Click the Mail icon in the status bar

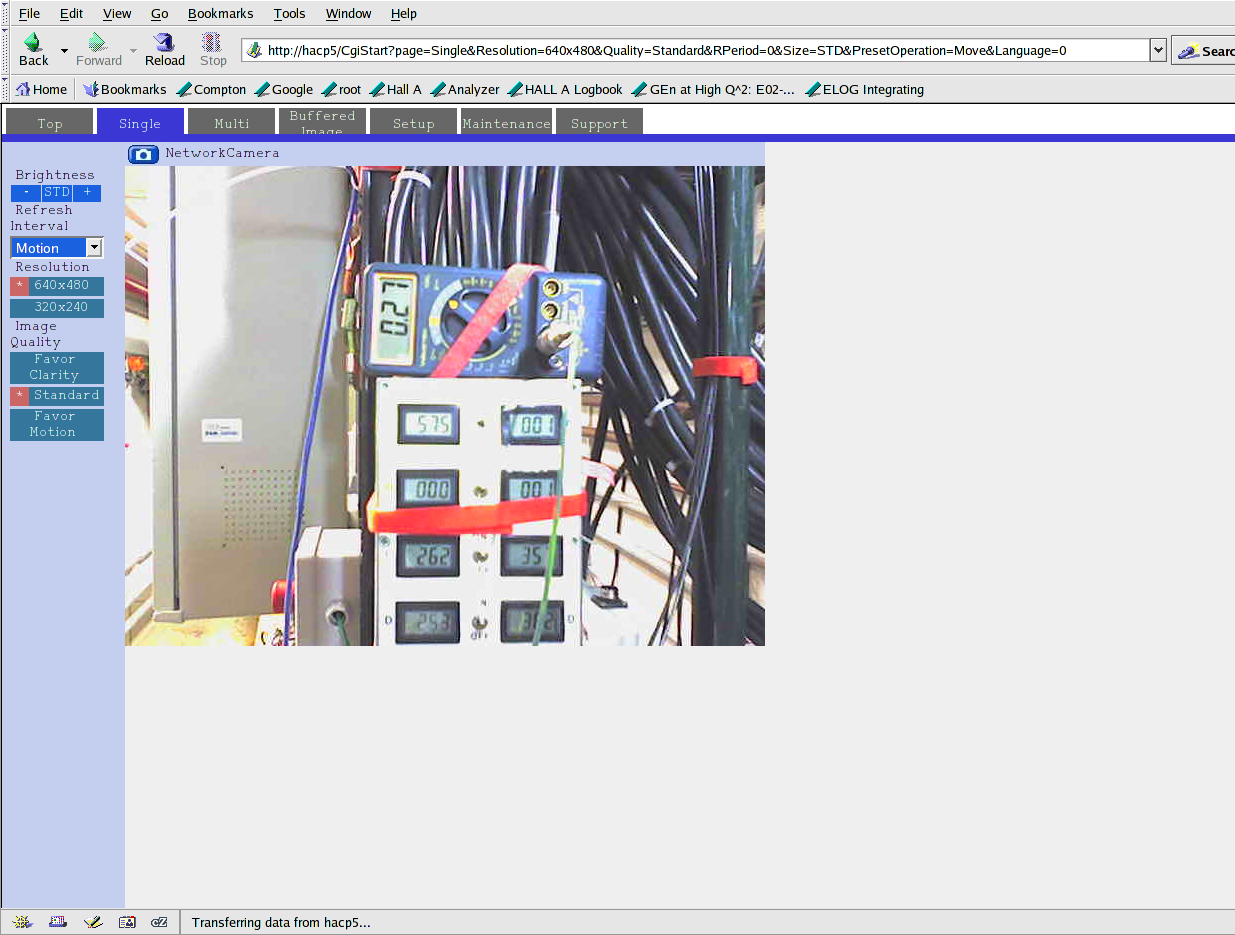coord(58,922)
